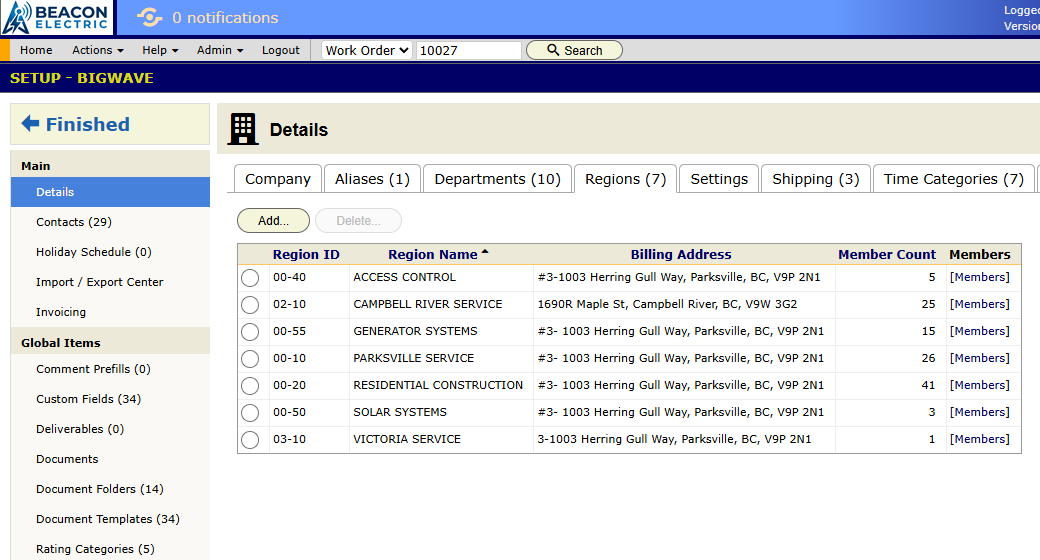
Task: Select the PARKSVILLE SERVICE radio button
Action: [x=250, y=359]
